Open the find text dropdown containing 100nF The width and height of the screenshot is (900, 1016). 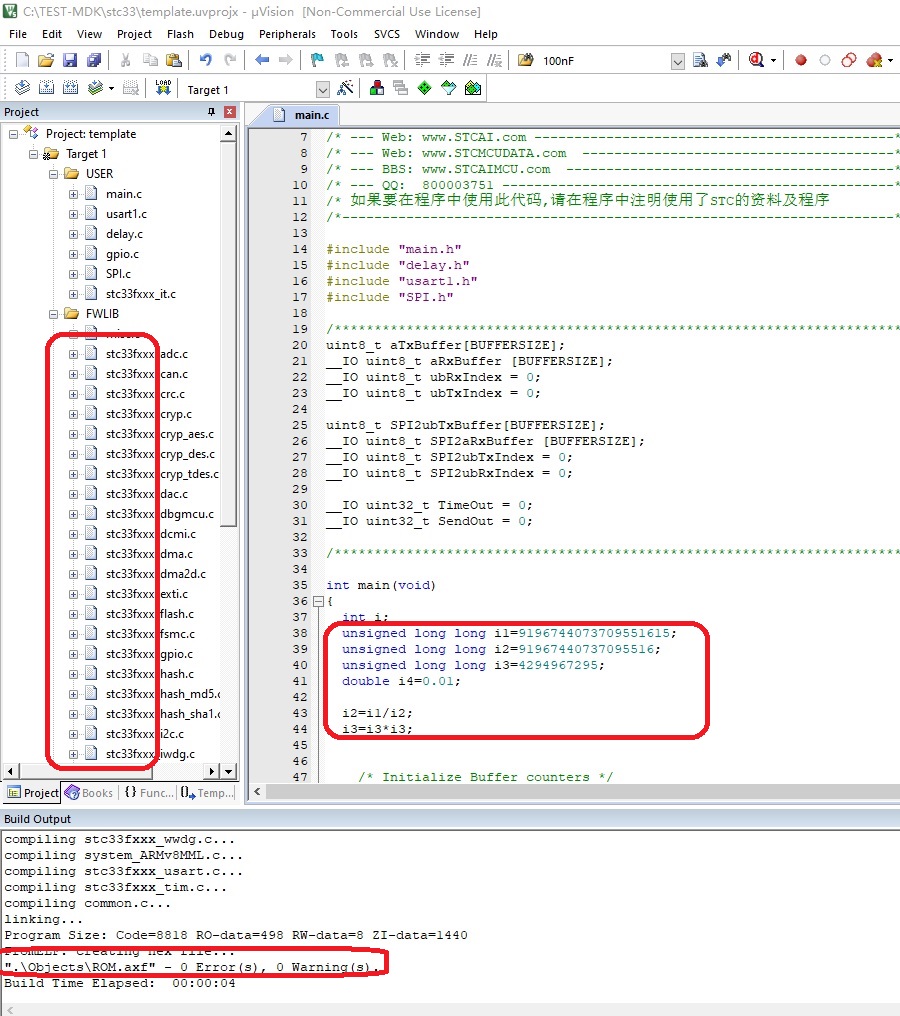click(x=678, y=62)
